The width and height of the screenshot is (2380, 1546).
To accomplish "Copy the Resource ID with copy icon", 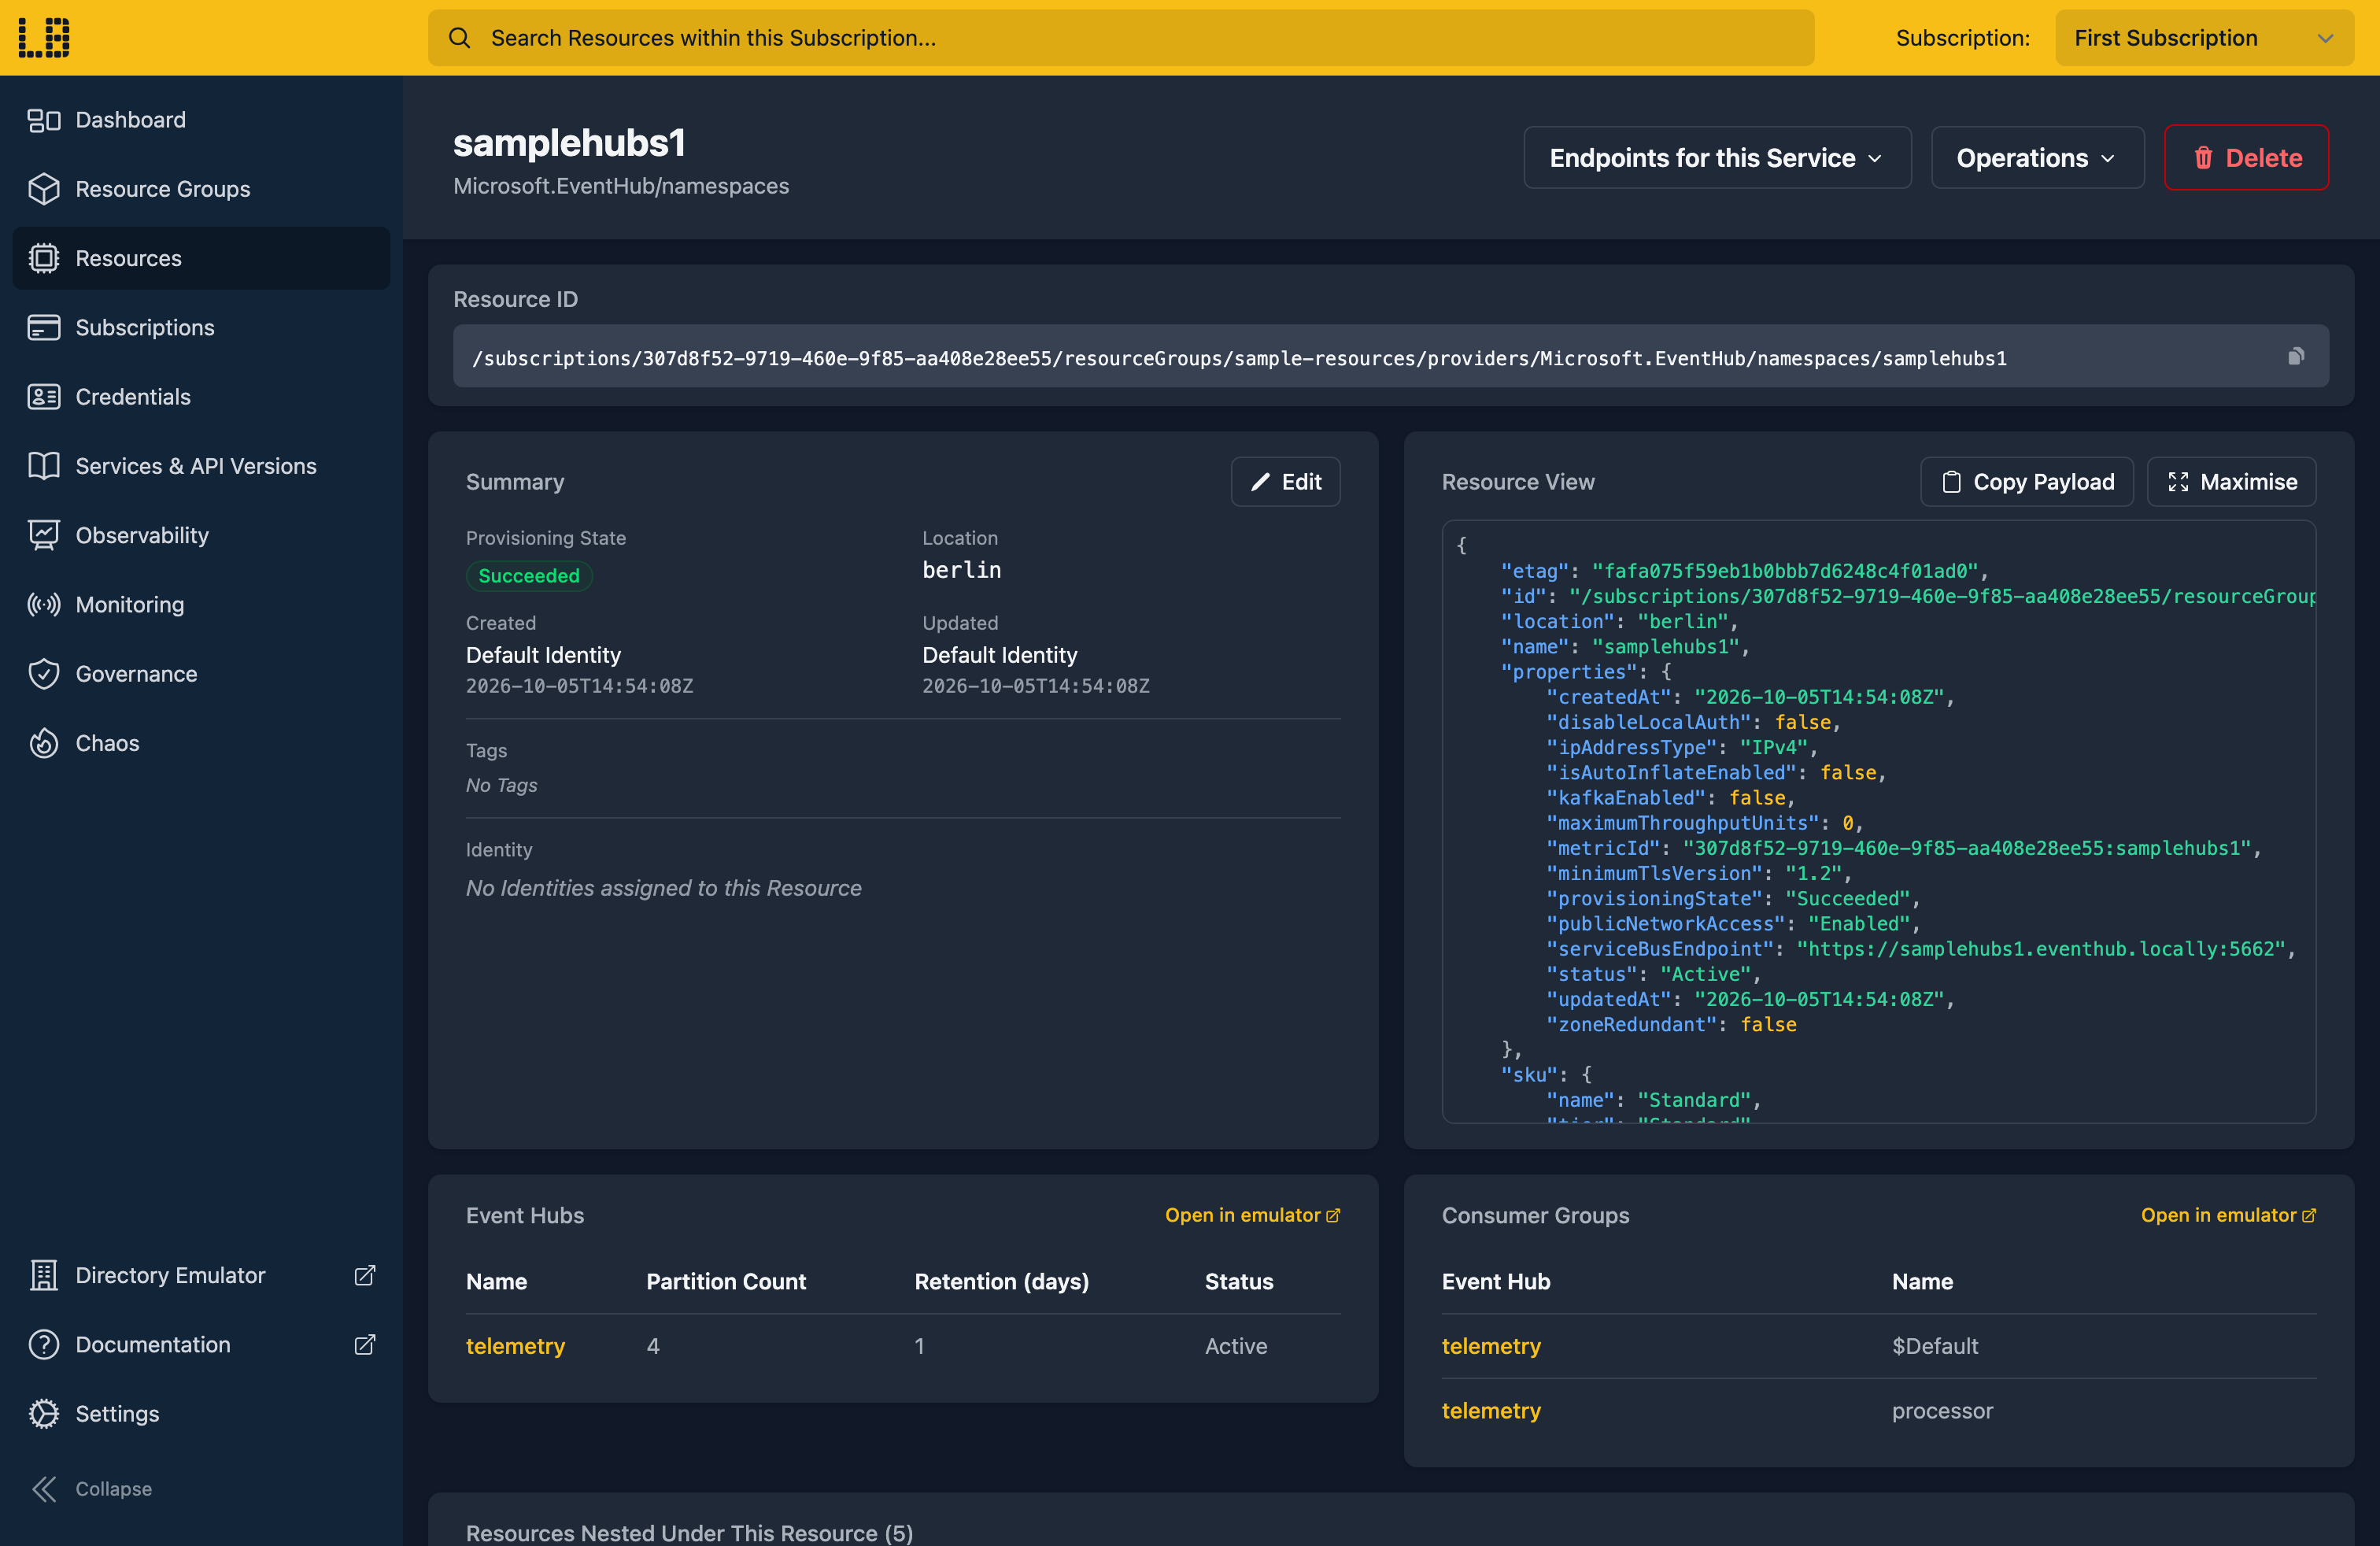I will tap(2296, 357).
